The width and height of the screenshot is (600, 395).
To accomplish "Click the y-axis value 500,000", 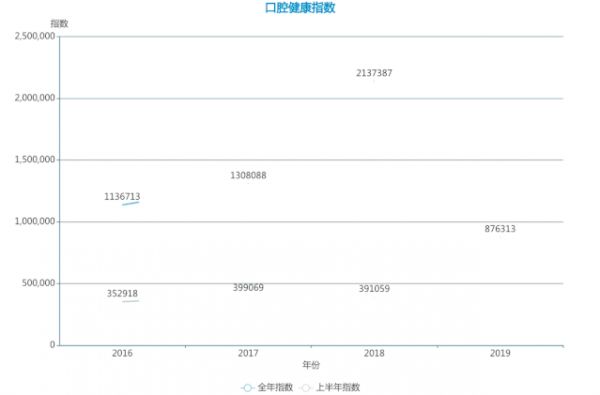I will (39, 283).
